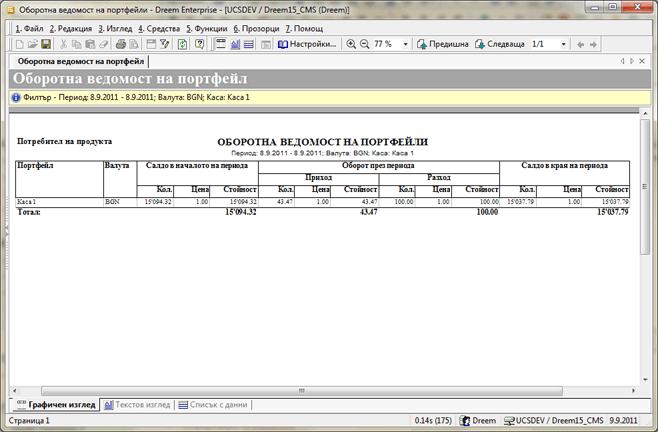Toggle graphical view toolbar icon
The width and height of the screenshot is (658, 432).
[x=221, y=44]
